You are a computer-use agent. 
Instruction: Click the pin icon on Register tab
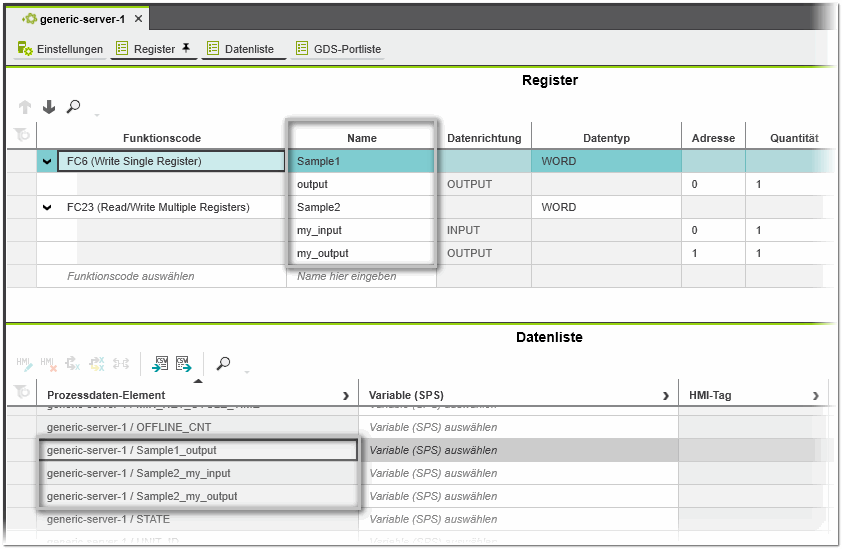point(186,48)
